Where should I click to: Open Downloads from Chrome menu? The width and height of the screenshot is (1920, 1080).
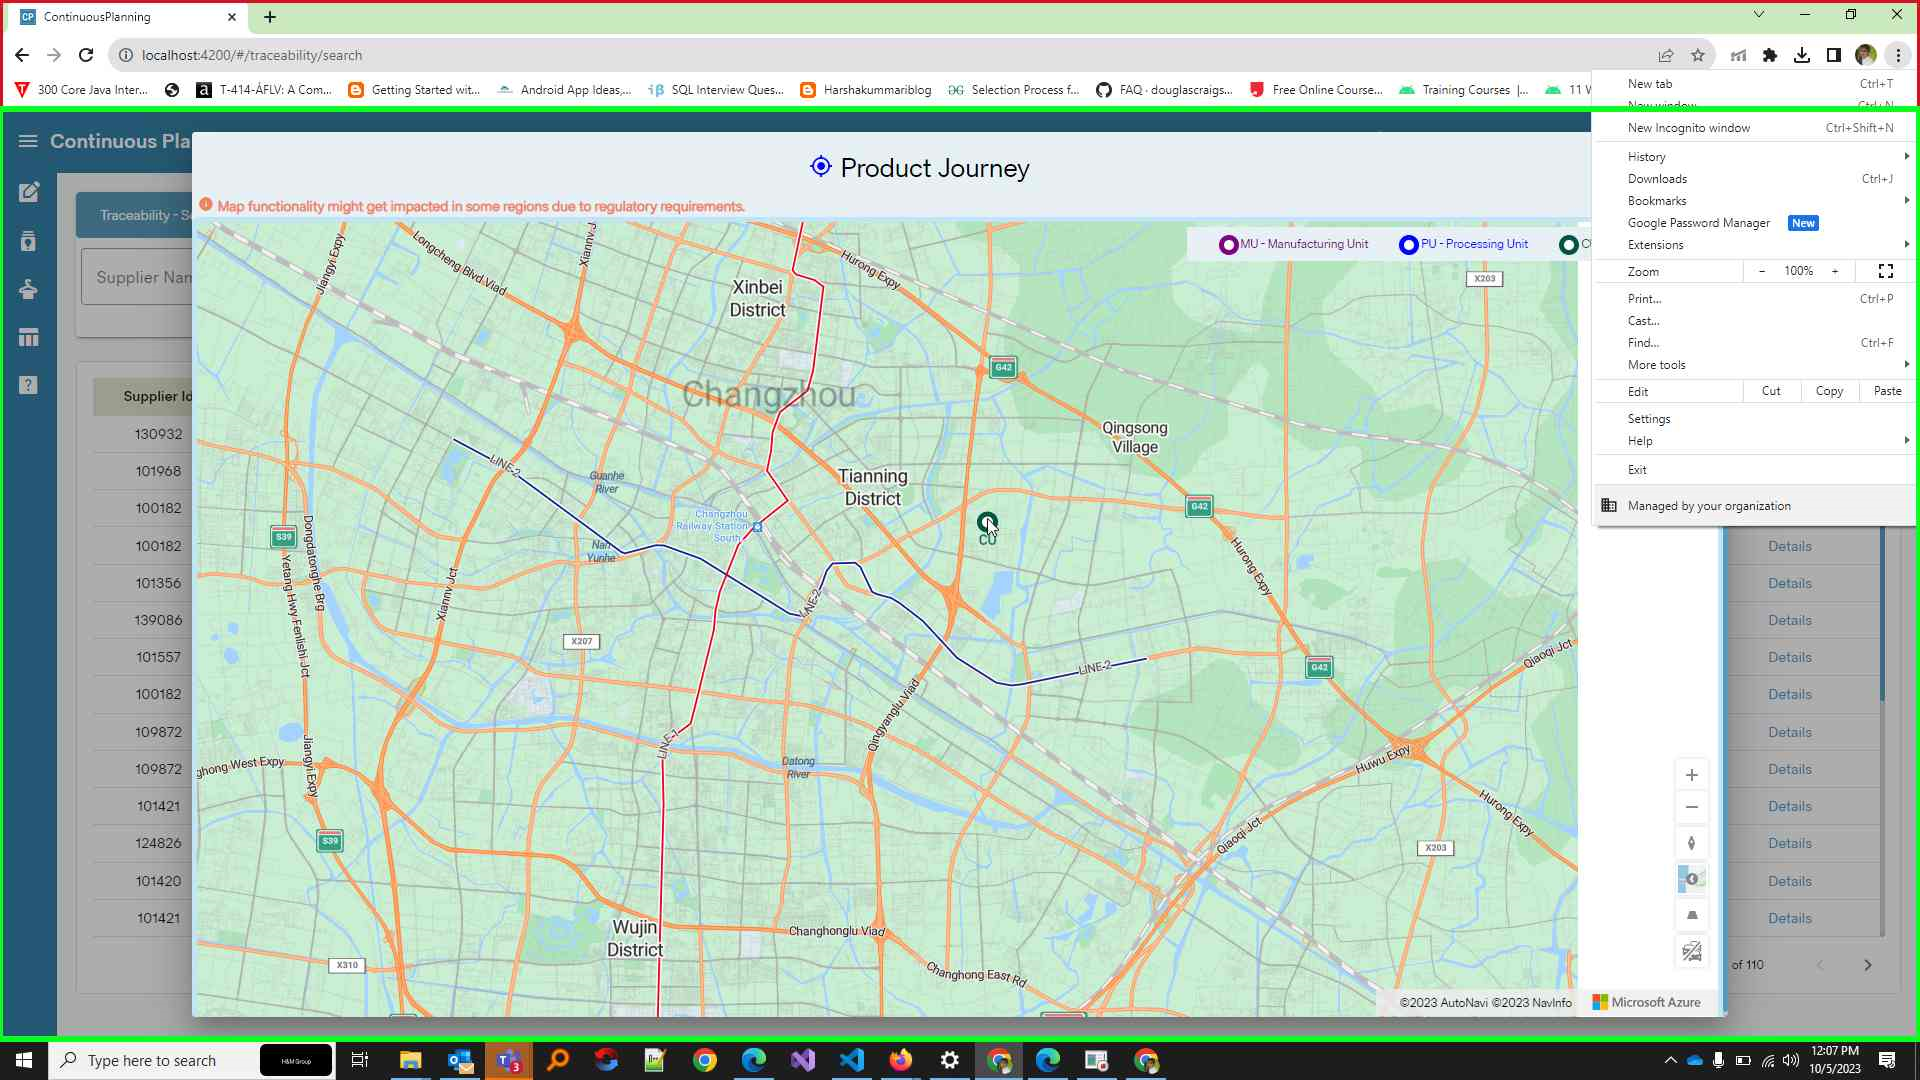point(1755,179)
